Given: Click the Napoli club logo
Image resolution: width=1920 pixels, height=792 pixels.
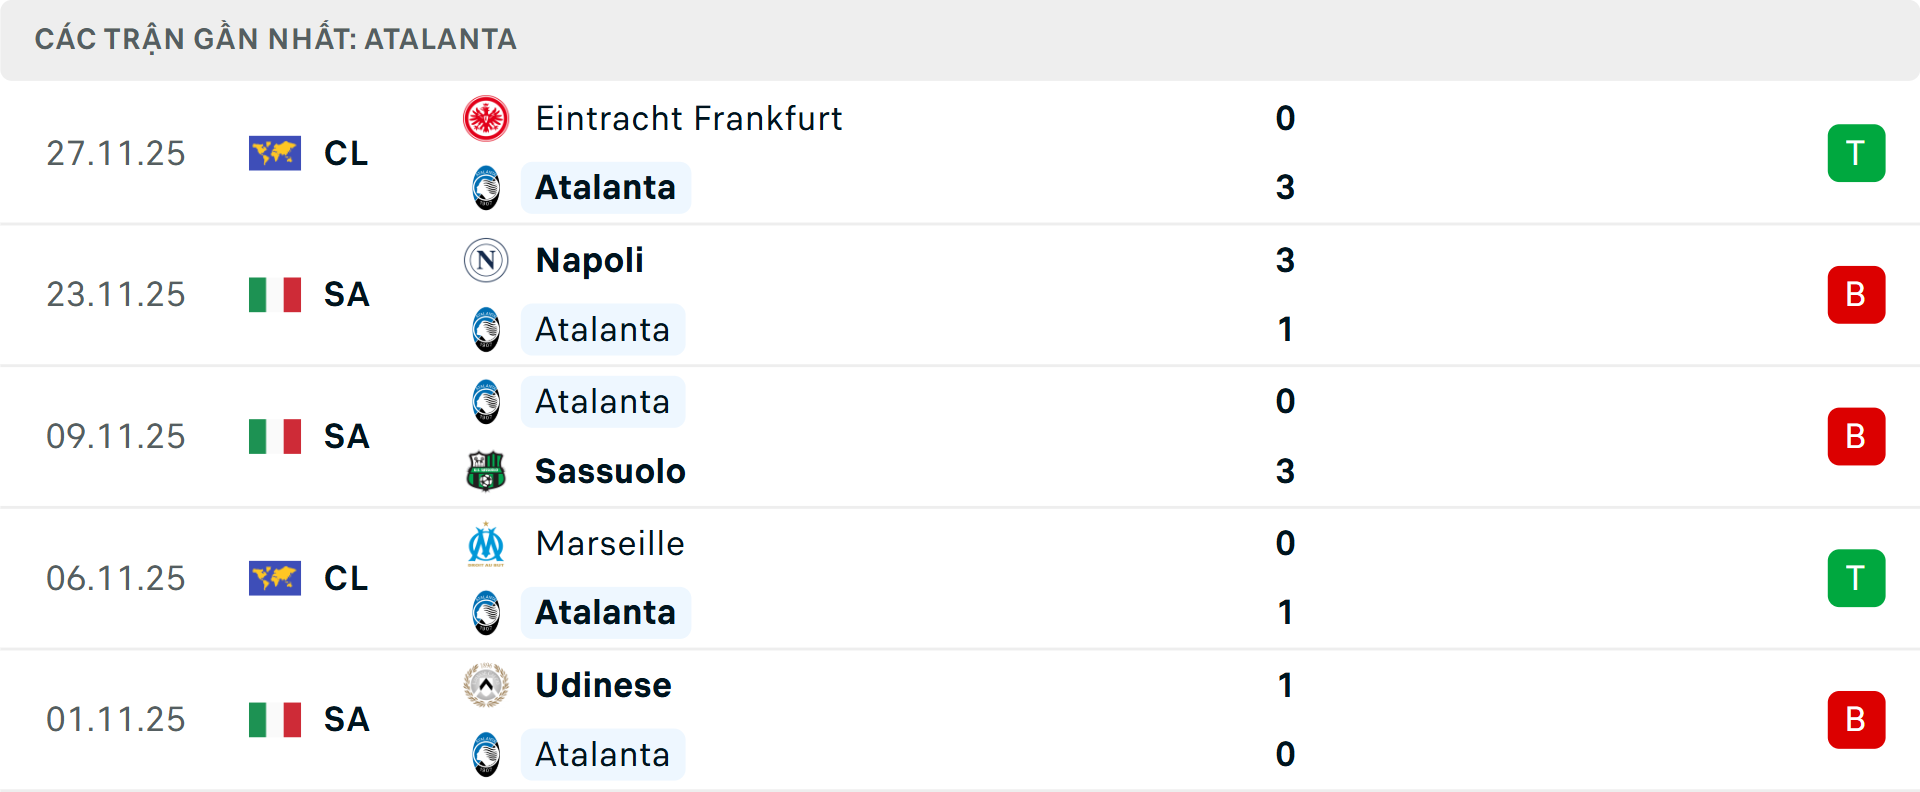Looking at the screenshot, I should [x=486, y=261].
